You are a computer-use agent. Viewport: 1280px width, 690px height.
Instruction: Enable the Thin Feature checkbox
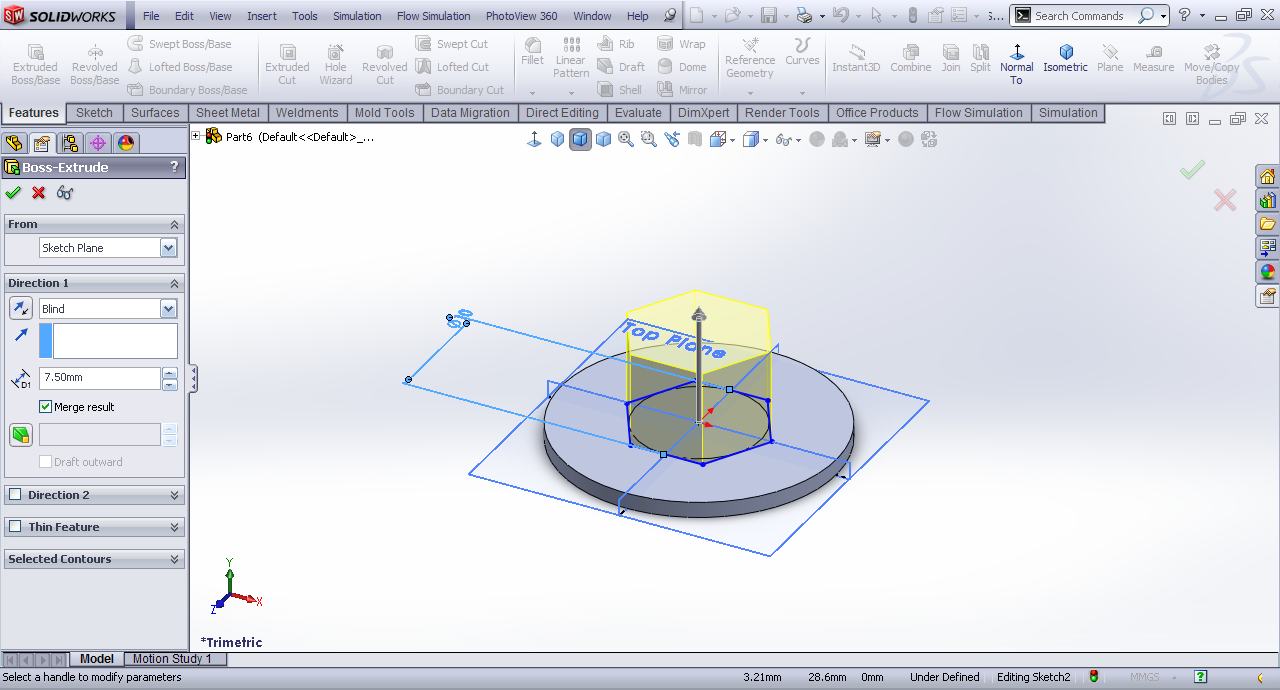[x=14, y=527]
